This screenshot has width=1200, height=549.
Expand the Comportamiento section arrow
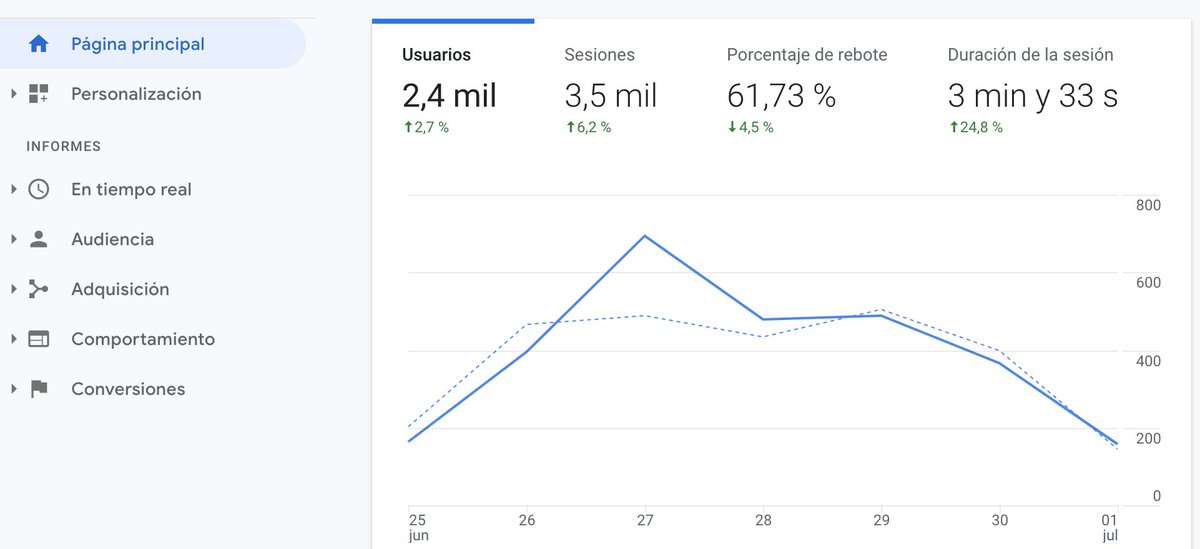point(14,339)
